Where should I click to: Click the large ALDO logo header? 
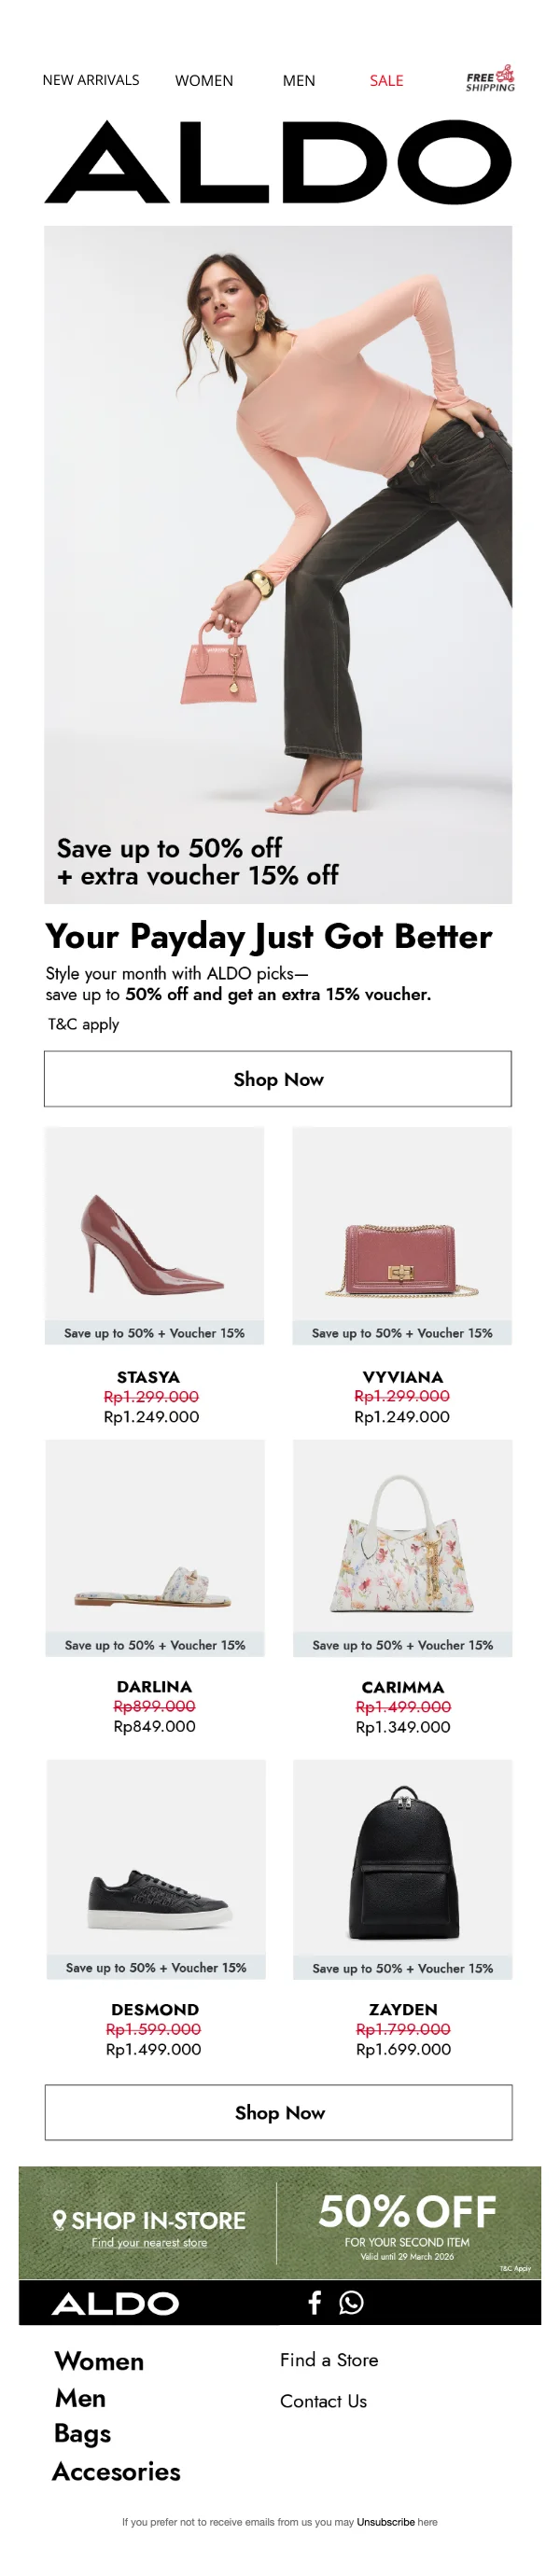[278, 163]
